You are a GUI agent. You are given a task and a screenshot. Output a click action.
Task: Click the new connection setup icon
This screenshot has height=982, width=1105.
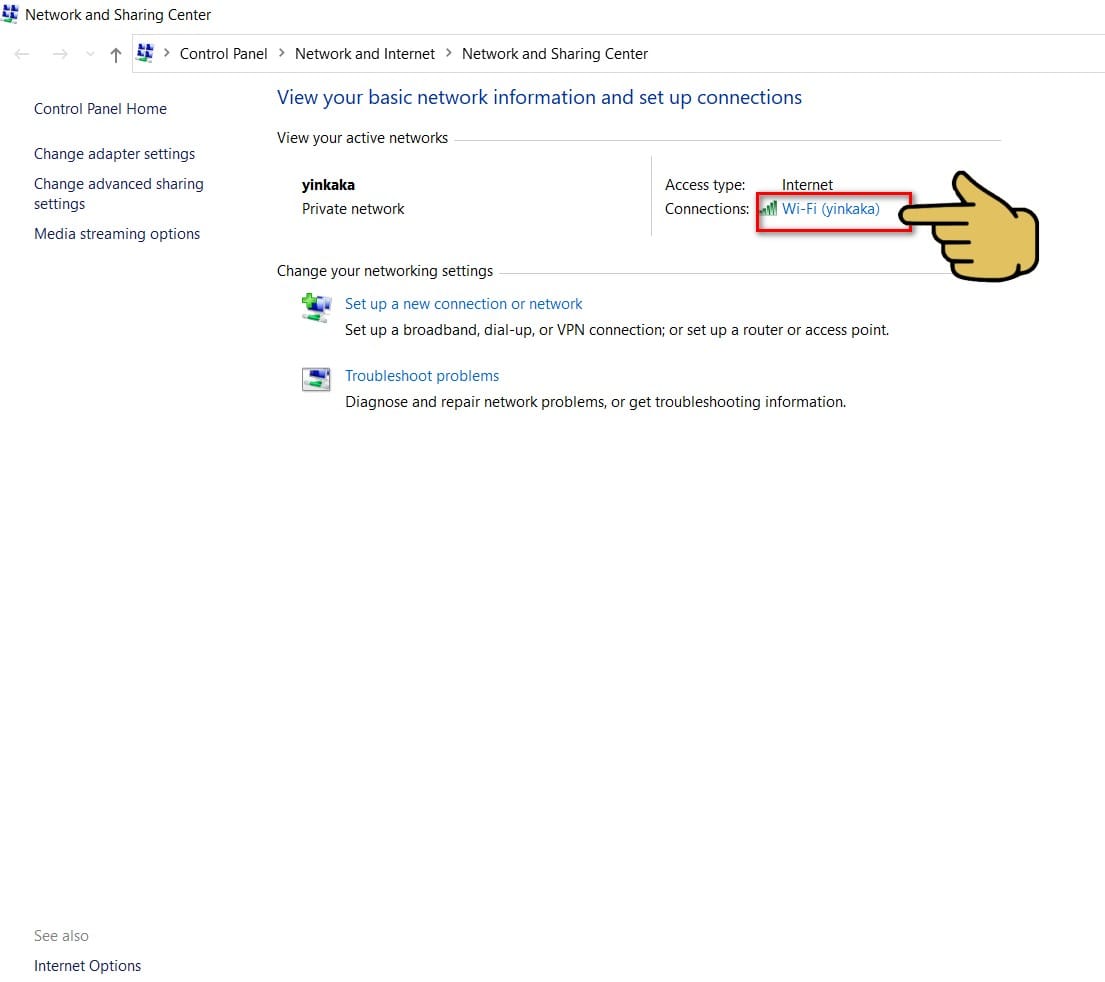coord(316,308)
